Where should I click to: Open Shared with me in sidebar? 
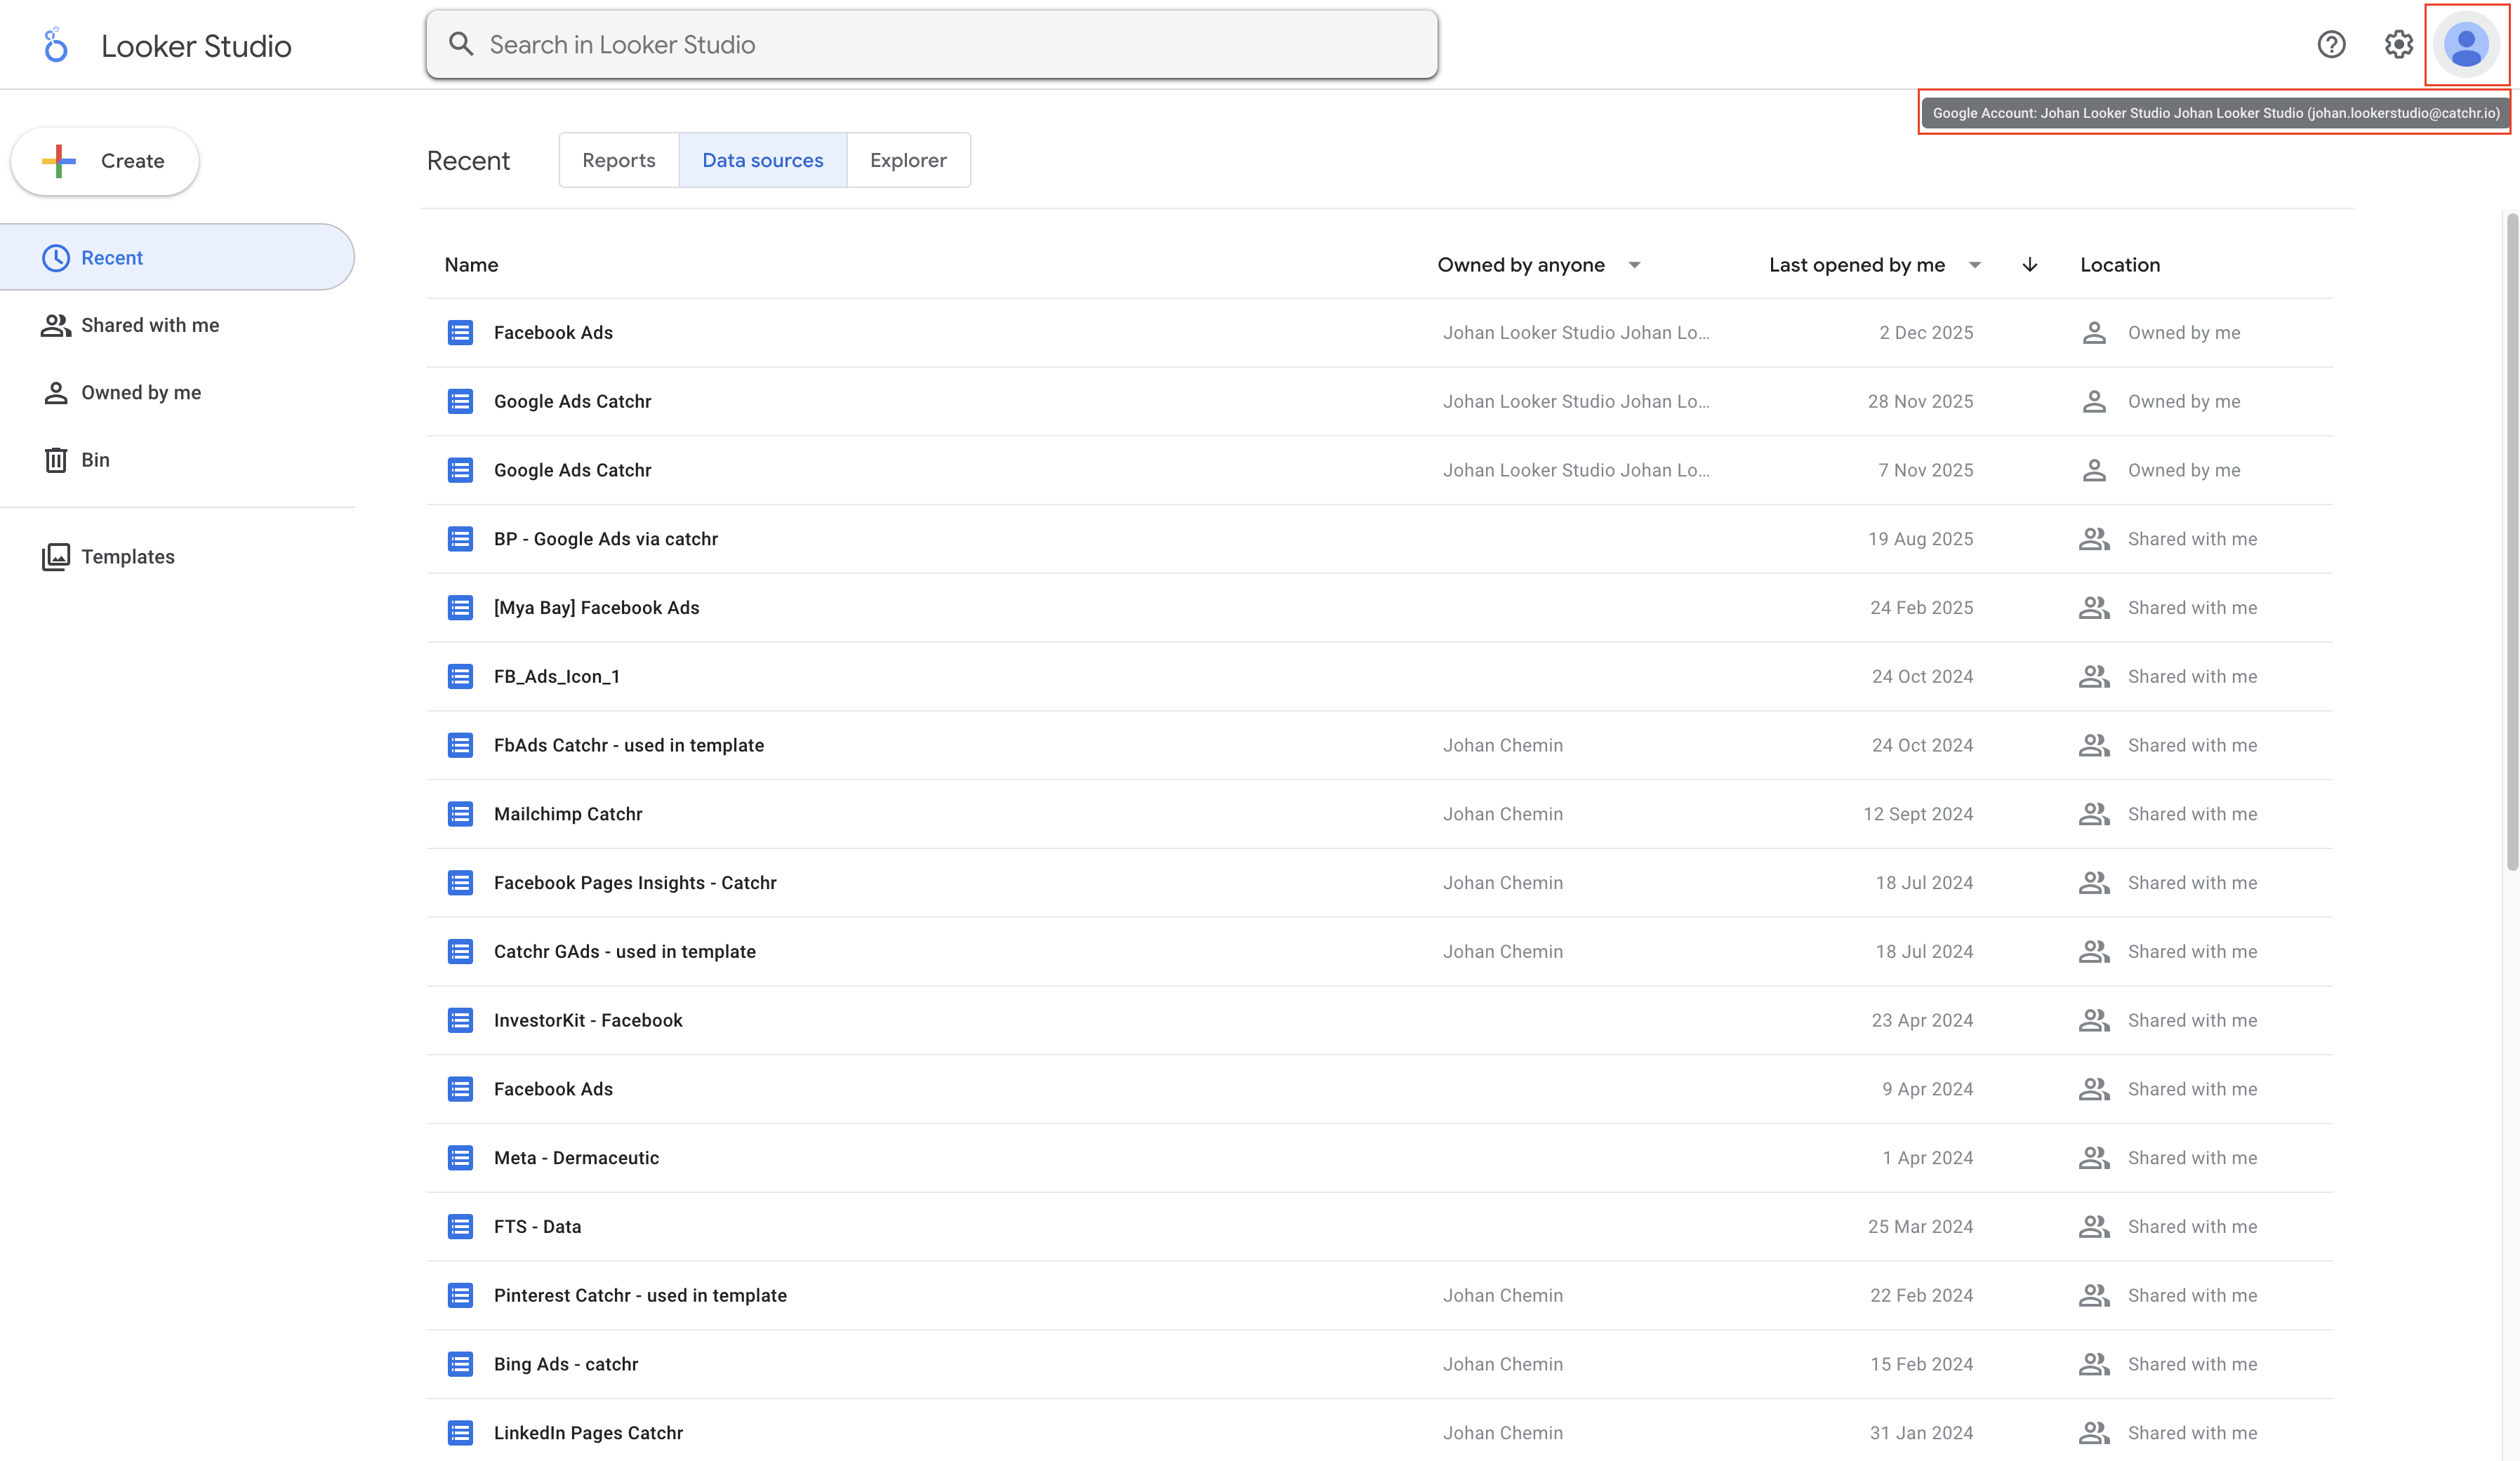tap(150, 325)
